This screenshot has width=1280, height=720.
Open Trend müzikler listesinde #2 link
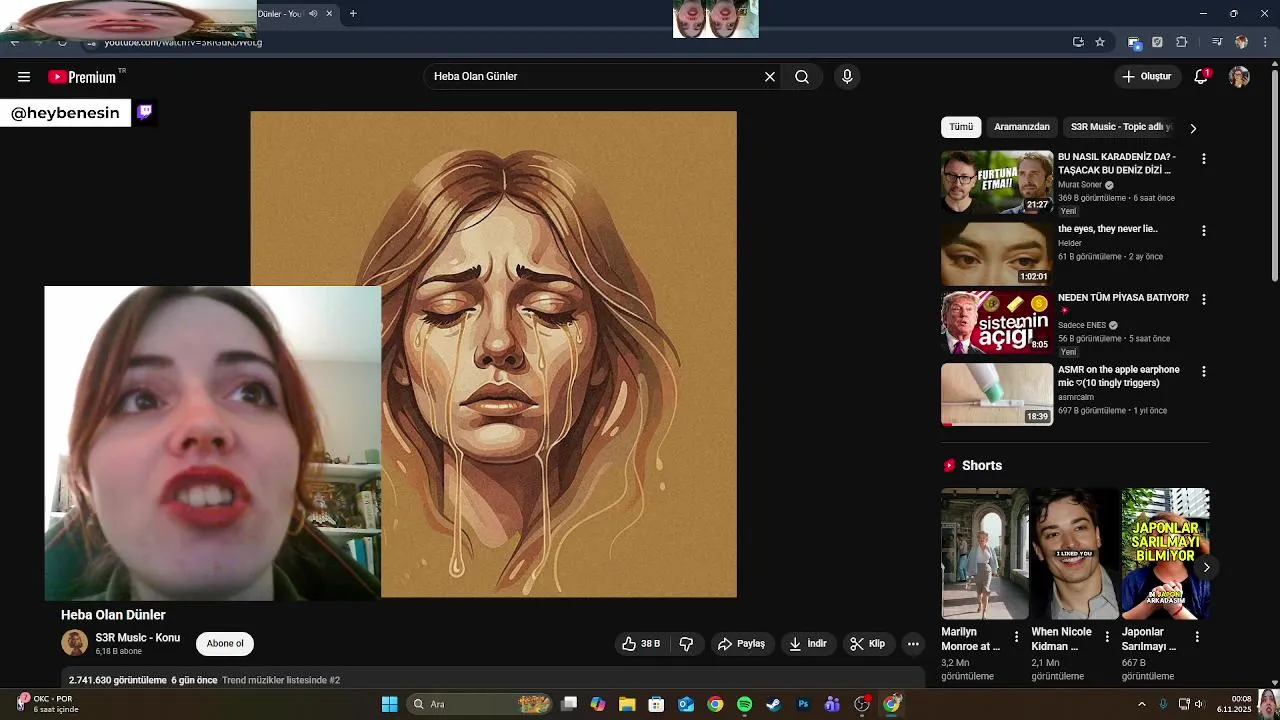click(x=281, y=680)
